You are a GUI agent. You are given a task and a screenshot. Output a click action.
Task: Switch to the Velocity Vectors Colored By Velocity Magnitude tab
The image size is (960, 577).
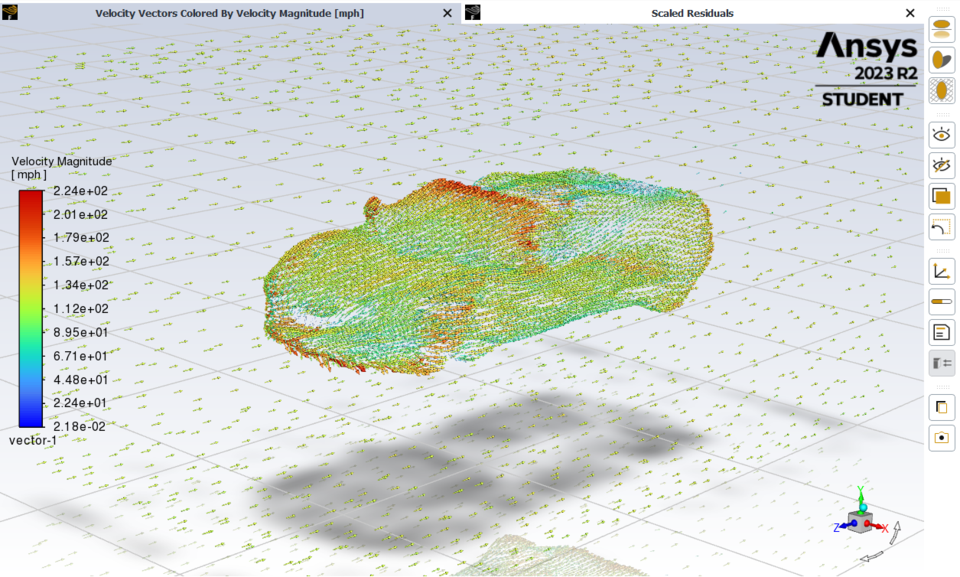click(x=230, y=13)
